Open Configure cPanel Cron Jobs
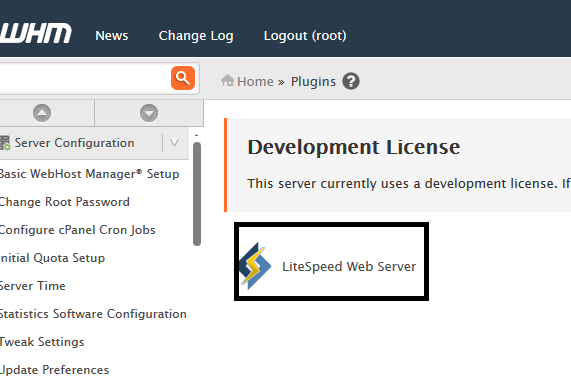Screen dimensions: 571x379 [77, 230]
